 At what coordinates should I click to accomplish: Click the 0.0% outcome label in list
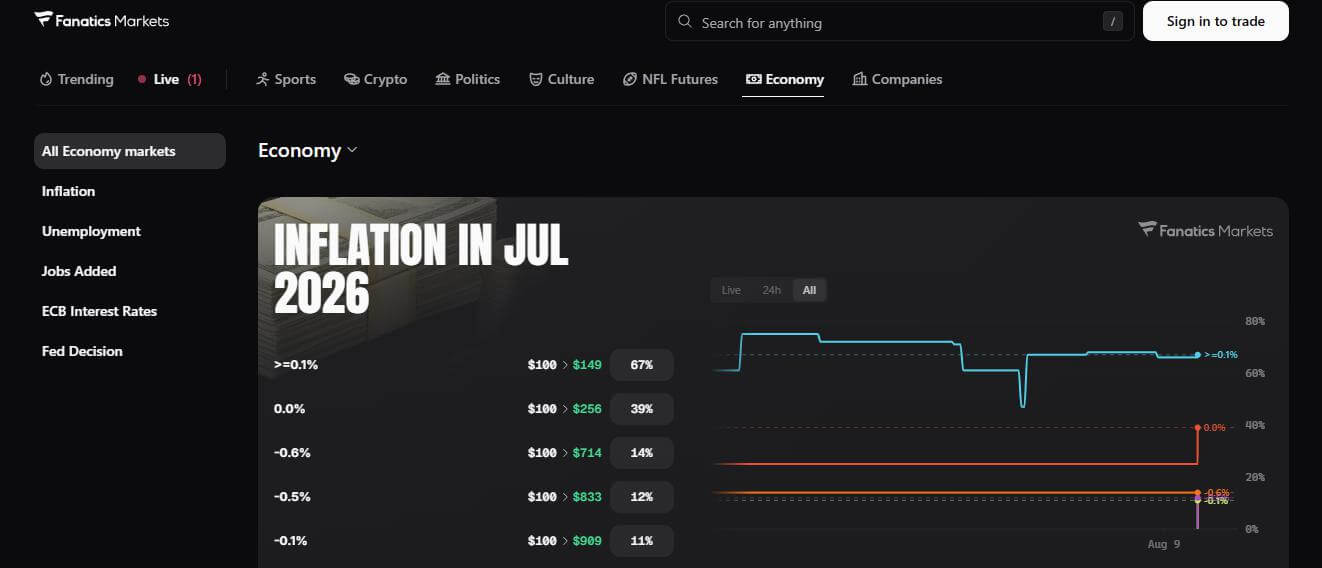289,409
